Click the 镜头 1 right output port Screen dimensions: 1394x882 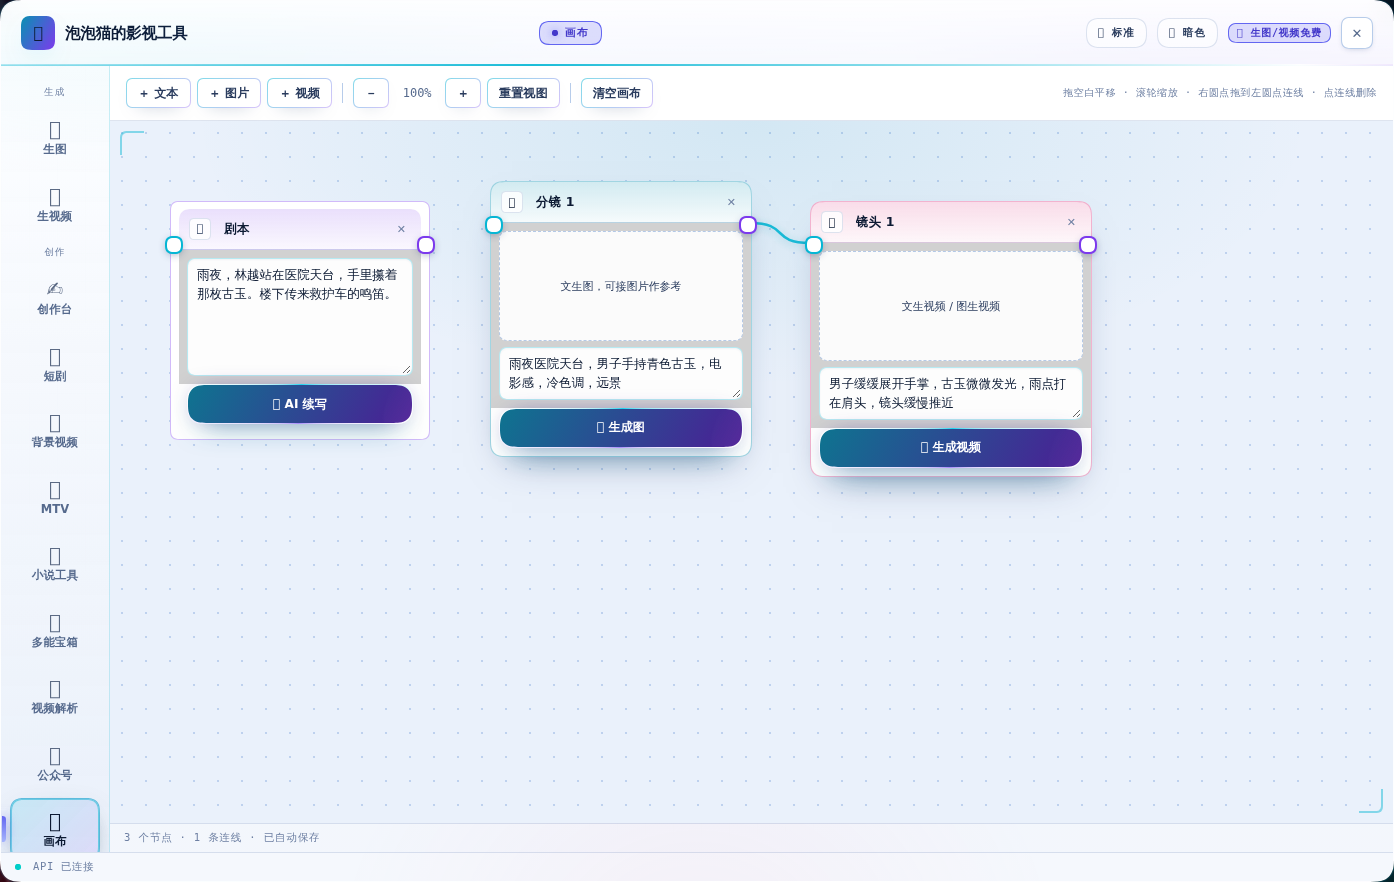point(1088,245)
